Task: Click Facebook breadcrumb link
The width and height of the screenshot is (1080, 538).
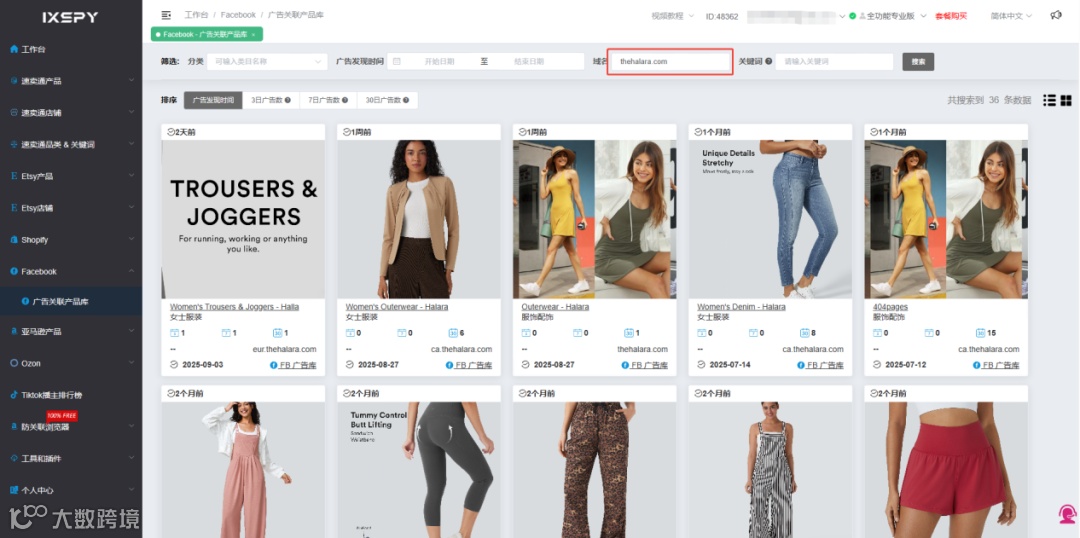Action: [x=238, y=15]
